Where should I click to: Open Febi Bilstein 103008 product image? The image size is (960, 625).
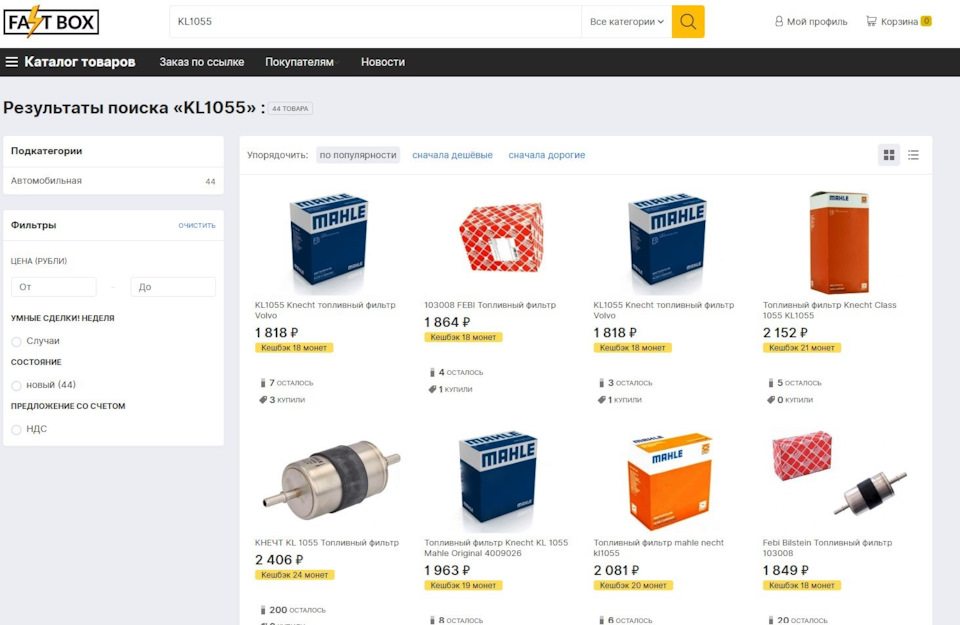tap(839, 473)
